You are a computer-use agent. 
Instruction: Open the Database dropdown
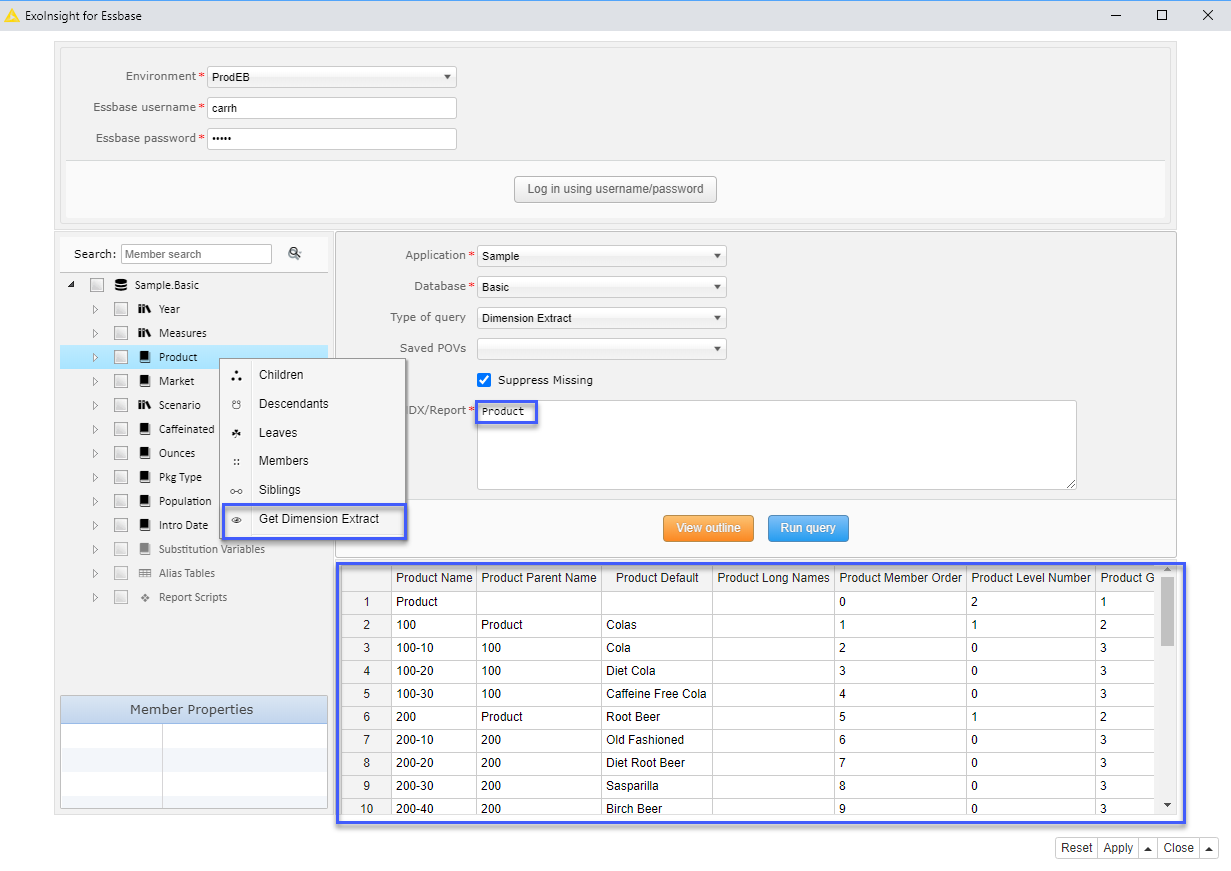(602, 287)
